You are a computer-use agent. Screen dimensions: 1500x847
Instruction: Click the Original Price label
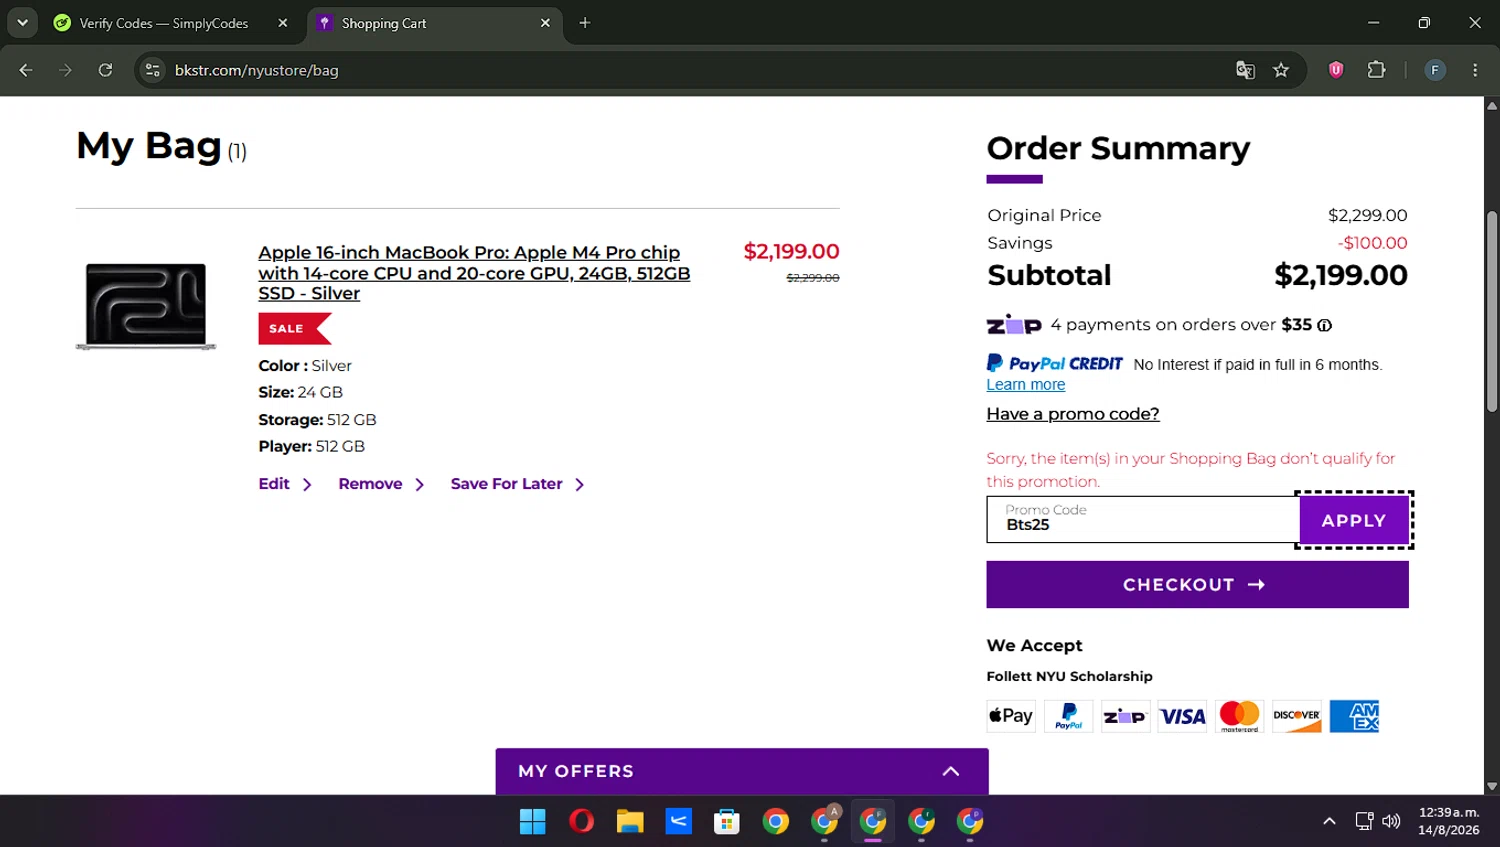coord(1044,216)
